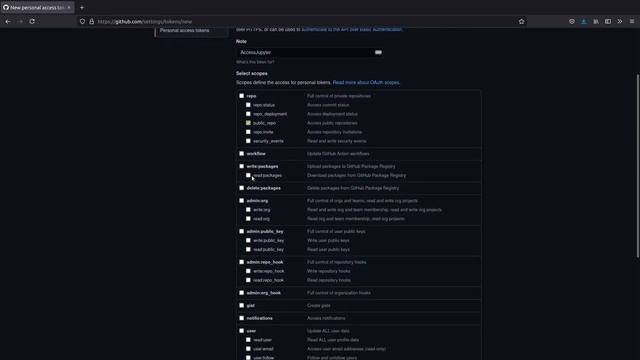
Task: Check the read:org checkbox
Action: click(248, 218)
